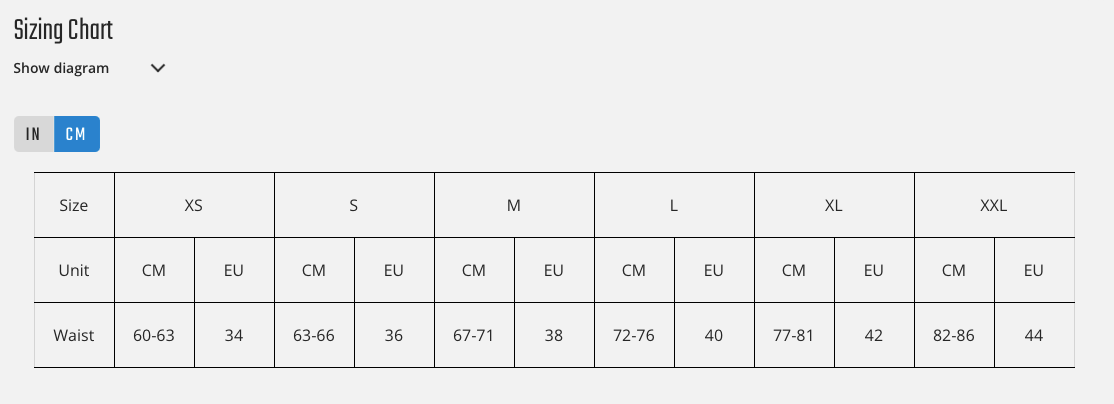Select the CM unit toggle
The height and width of the screenshot is (404, 1114).
pyautogui.click(x=76, y=134)
